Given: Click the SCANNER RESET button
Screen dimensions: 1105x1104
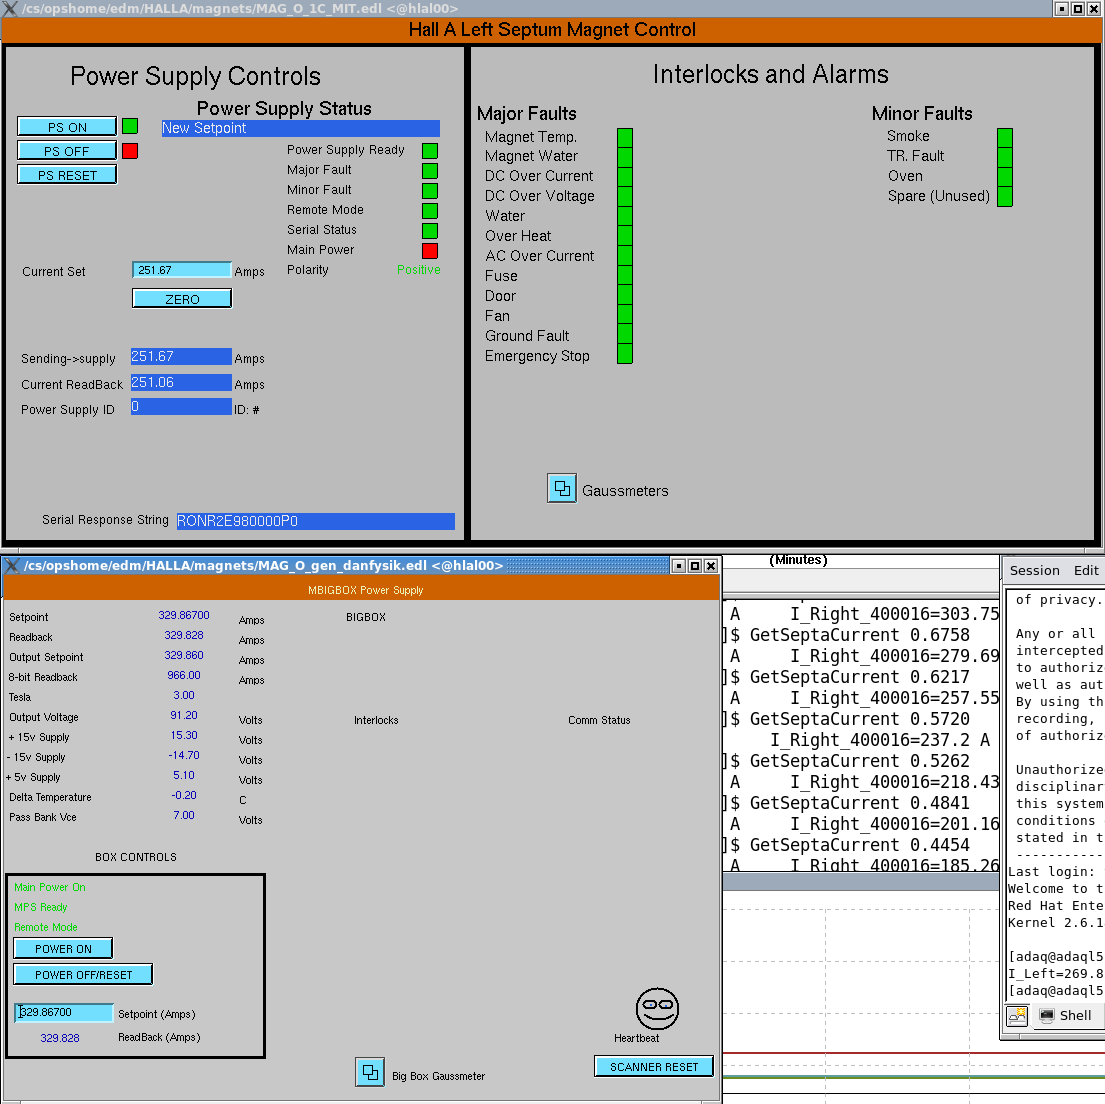Looking at the screenshot, I should click(x=653, y=1066).
